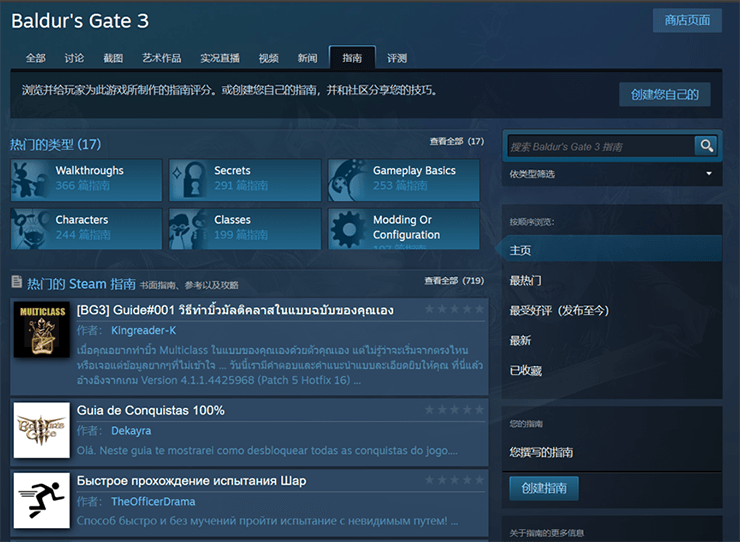Click the star rating of Guia de Conquistas
740x542 pixels.
[x=454, y=410]
